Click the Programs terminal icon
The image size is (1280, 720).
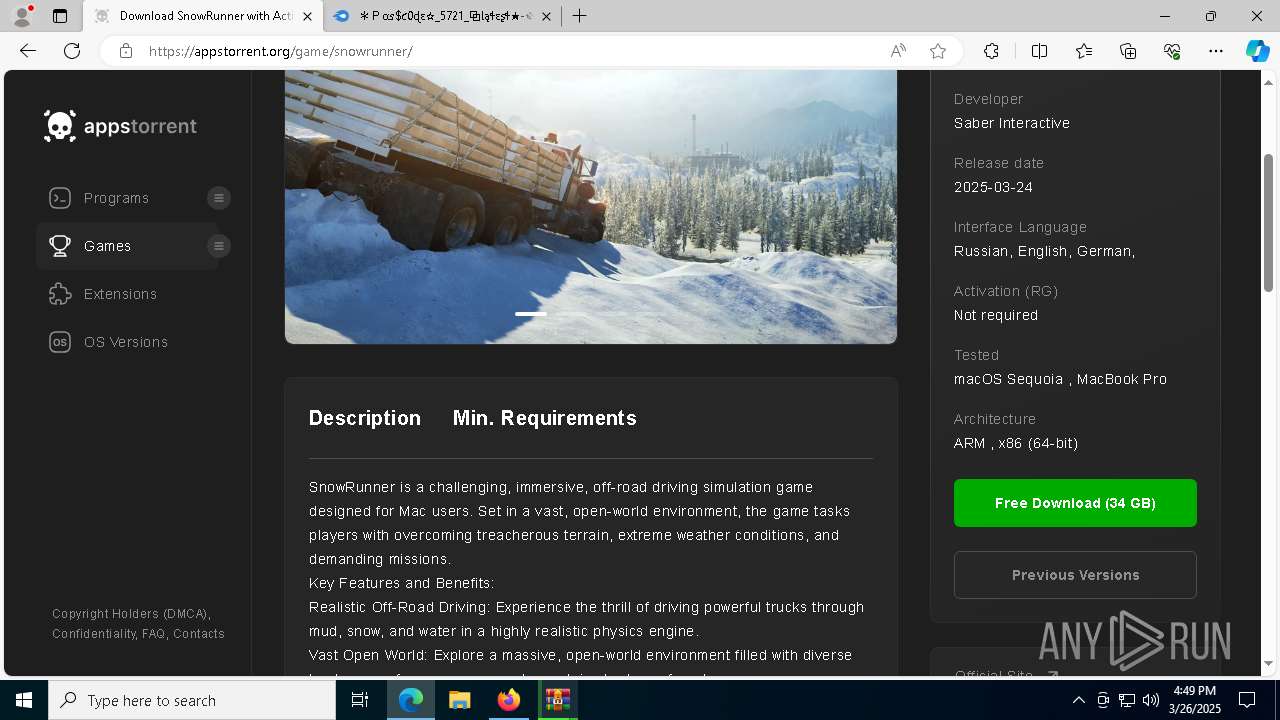tap(60, 198)
